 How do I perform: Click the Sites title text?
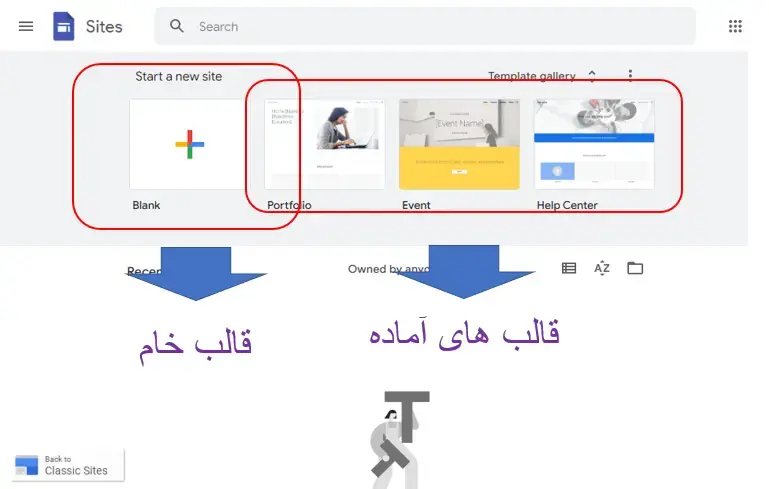(x=104, y=26)
